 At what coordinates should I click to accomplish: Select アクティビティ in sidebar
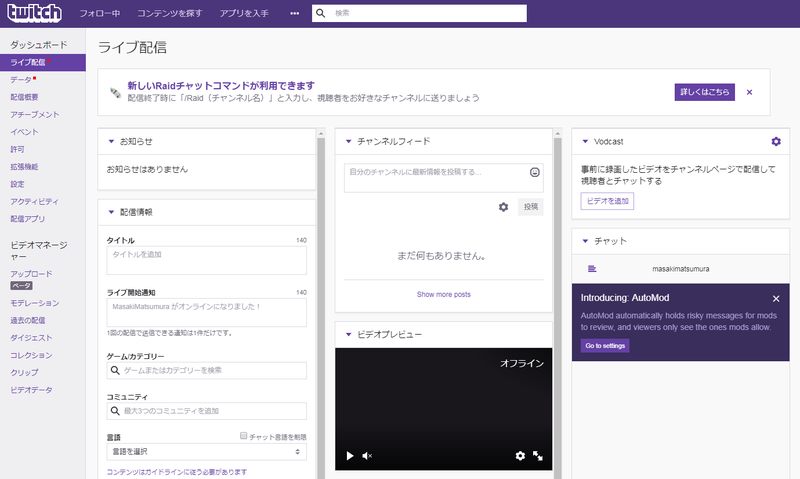coord(35,201)
